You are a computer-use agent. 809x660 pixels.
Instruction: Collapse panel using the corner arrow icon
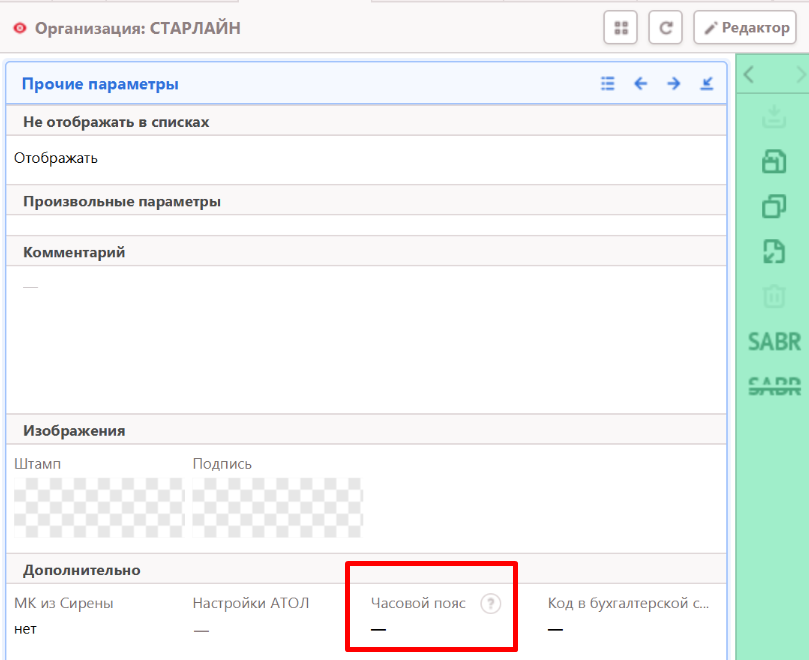click(707, 84)
